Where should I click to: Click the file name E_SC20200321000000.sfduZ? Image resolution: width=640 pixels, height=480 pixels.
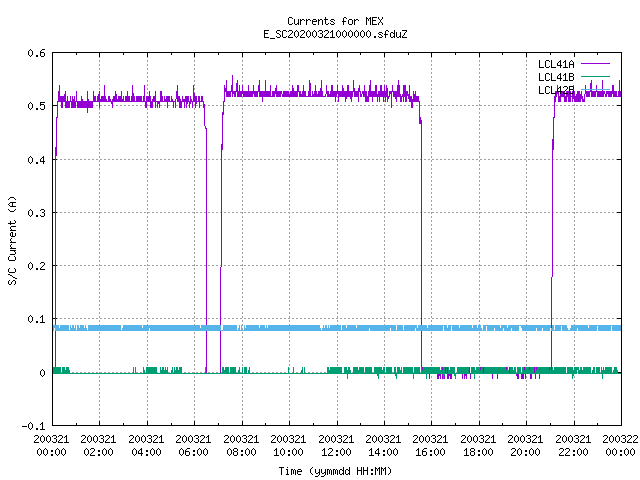pyautogui.click(x=335, y=34)
